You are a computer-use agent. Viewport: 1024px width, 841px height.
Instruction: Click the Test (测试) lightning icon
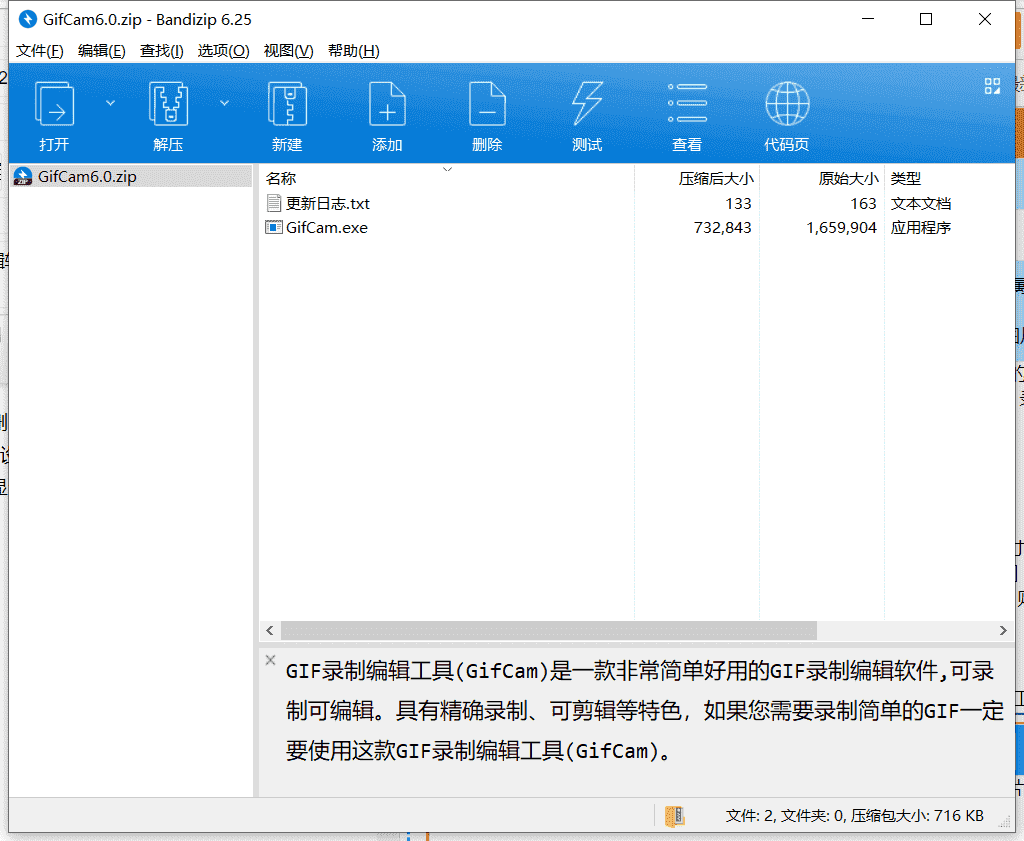click(x=587, y=104)
